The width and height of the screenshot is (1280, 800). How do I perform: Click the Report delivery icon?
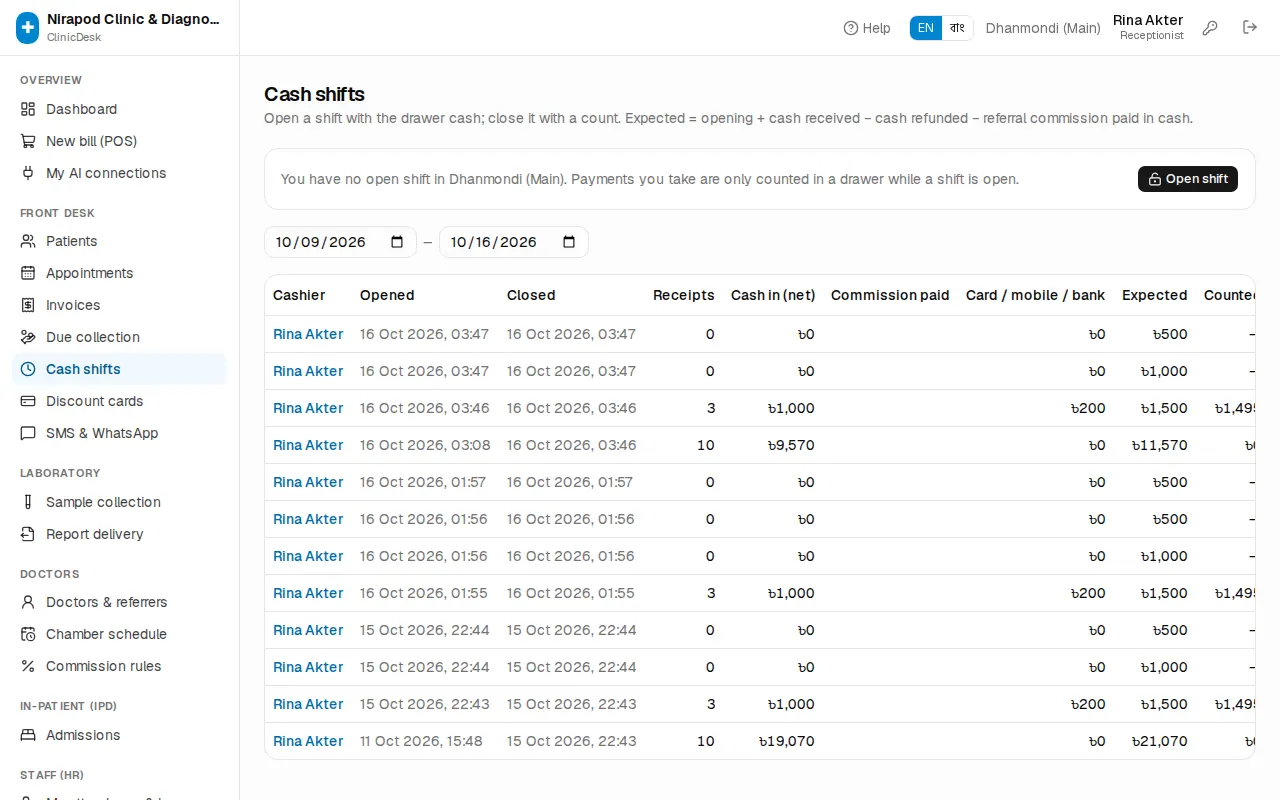28,534
